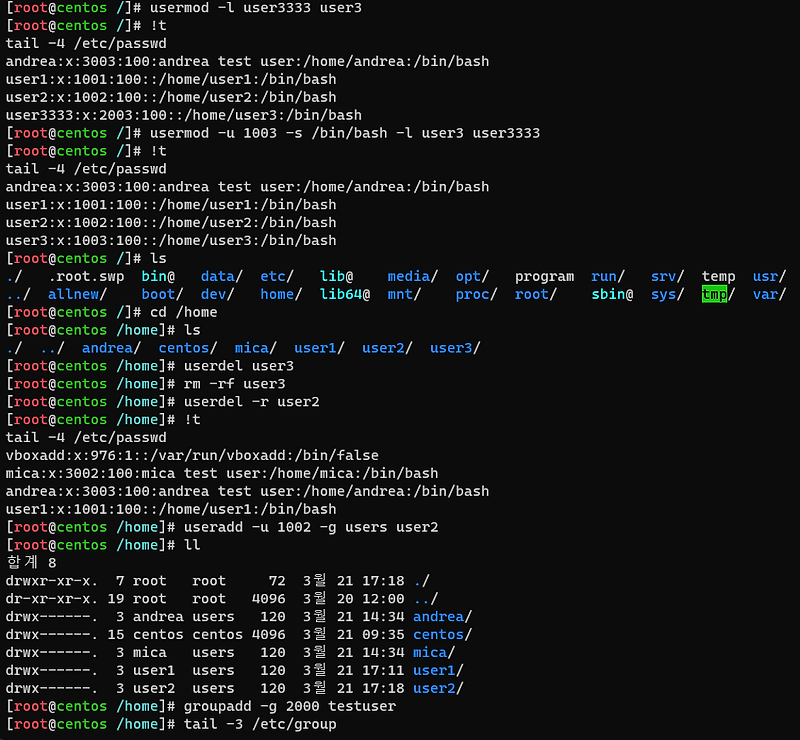Click 'useradd -u 1002 -g users user2' command
800x740 pixels.
tap(311, 527)
